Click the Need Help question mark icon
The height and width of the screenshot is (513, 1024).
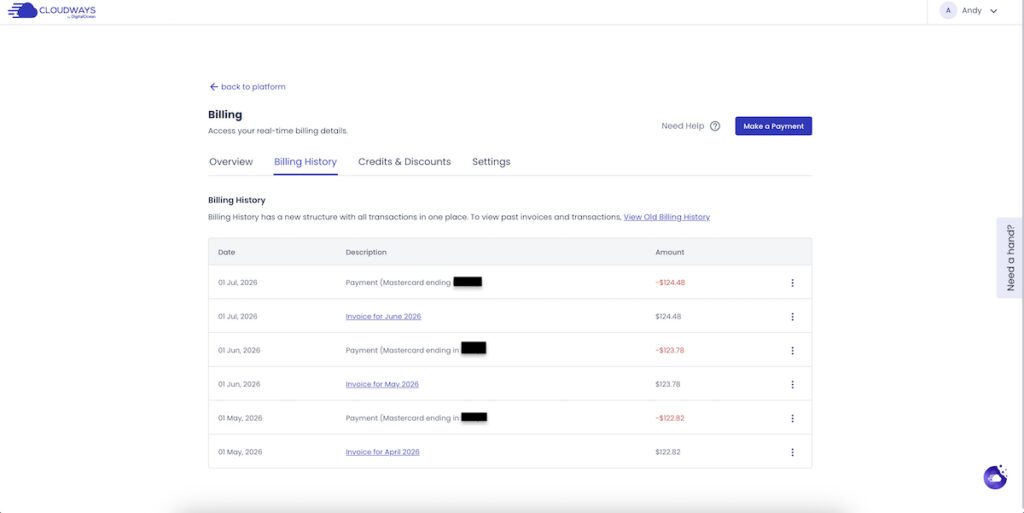(x=715, y=126)
